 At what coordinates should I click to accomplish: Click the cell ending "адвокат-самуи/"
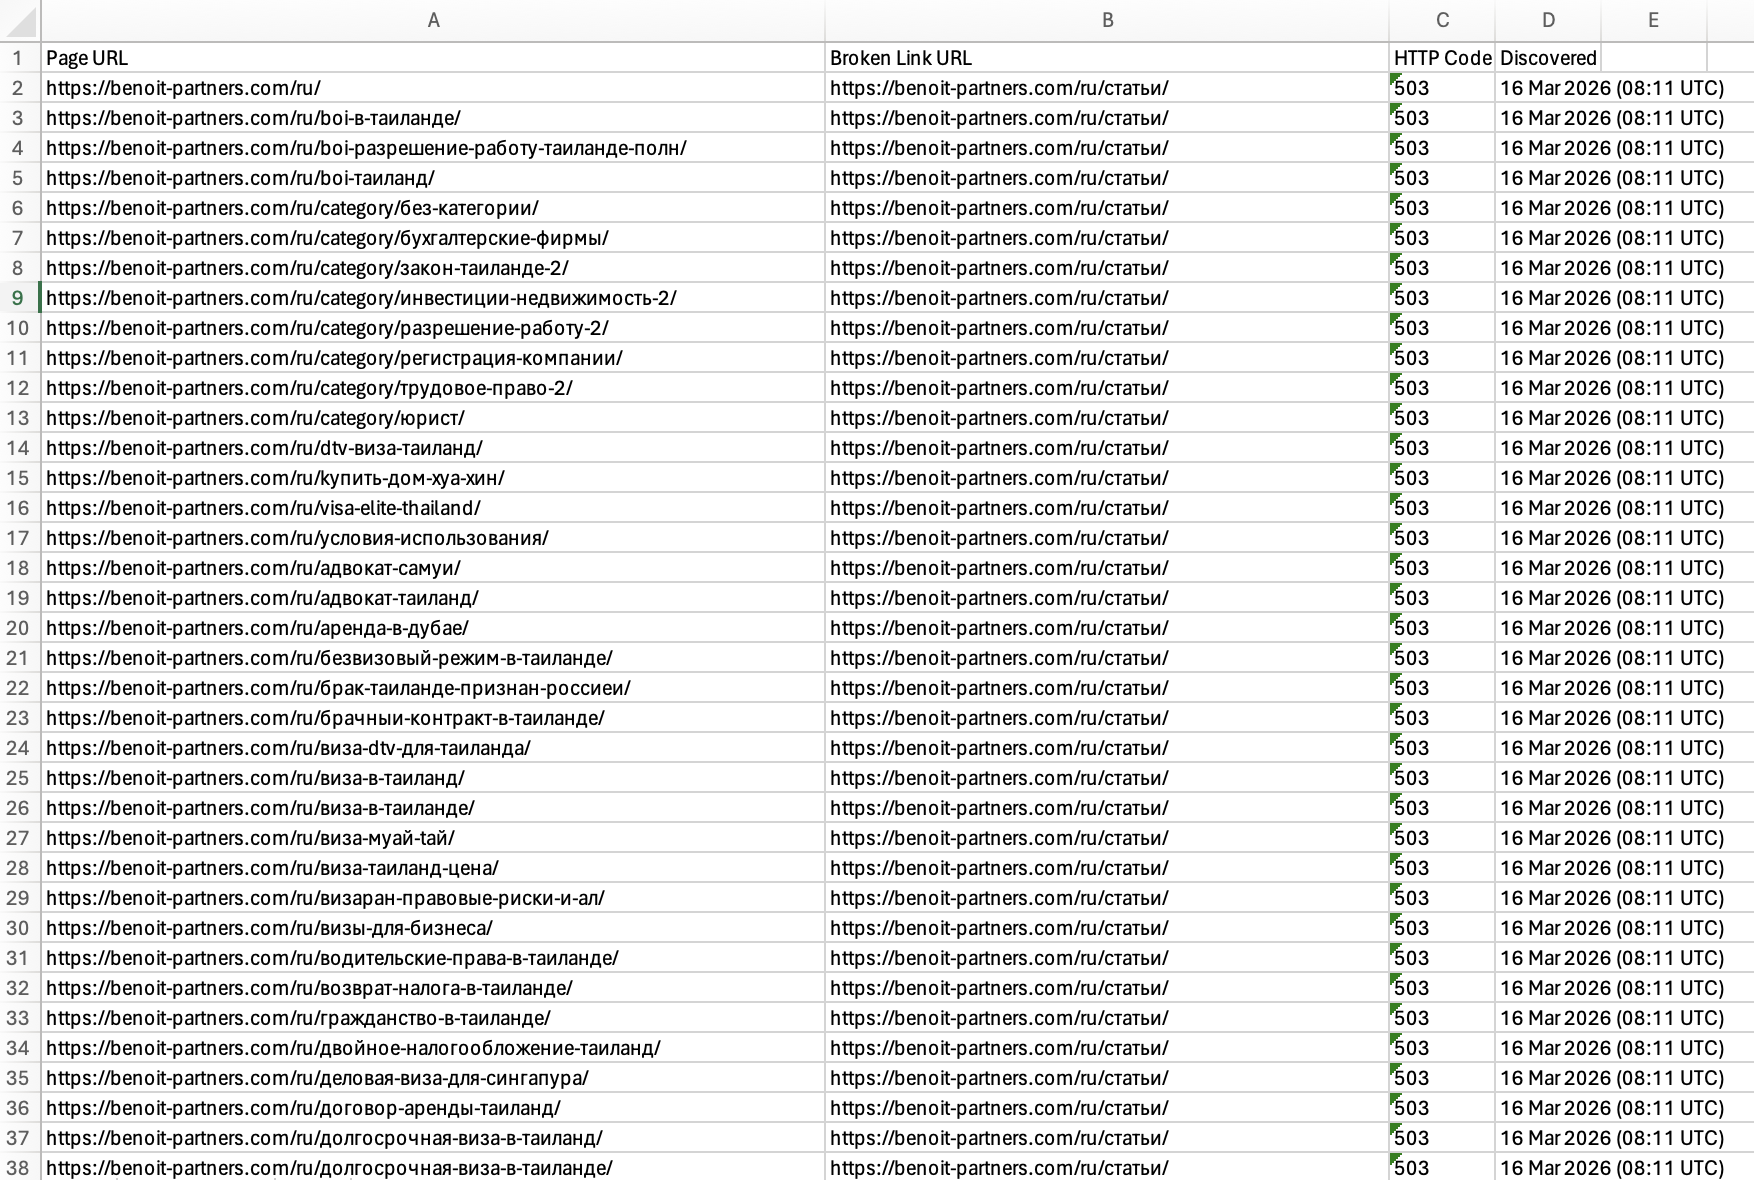click(x=433, y=568)
